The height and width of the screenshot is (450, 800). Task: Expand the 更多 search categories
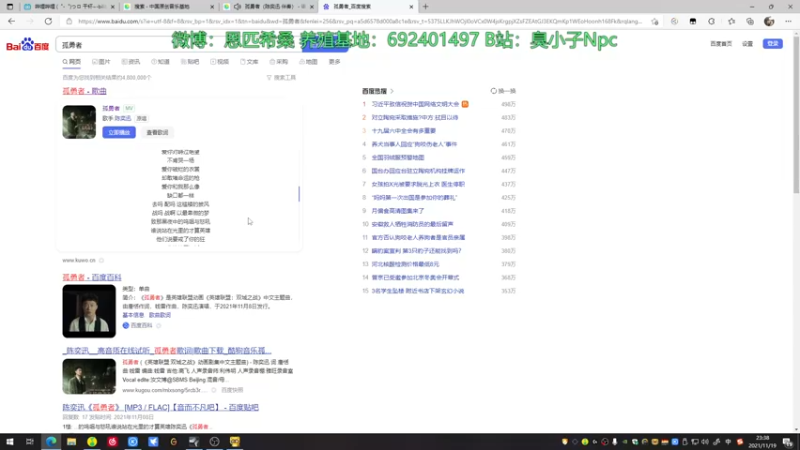pyautogui.click(x=334, y=62)
